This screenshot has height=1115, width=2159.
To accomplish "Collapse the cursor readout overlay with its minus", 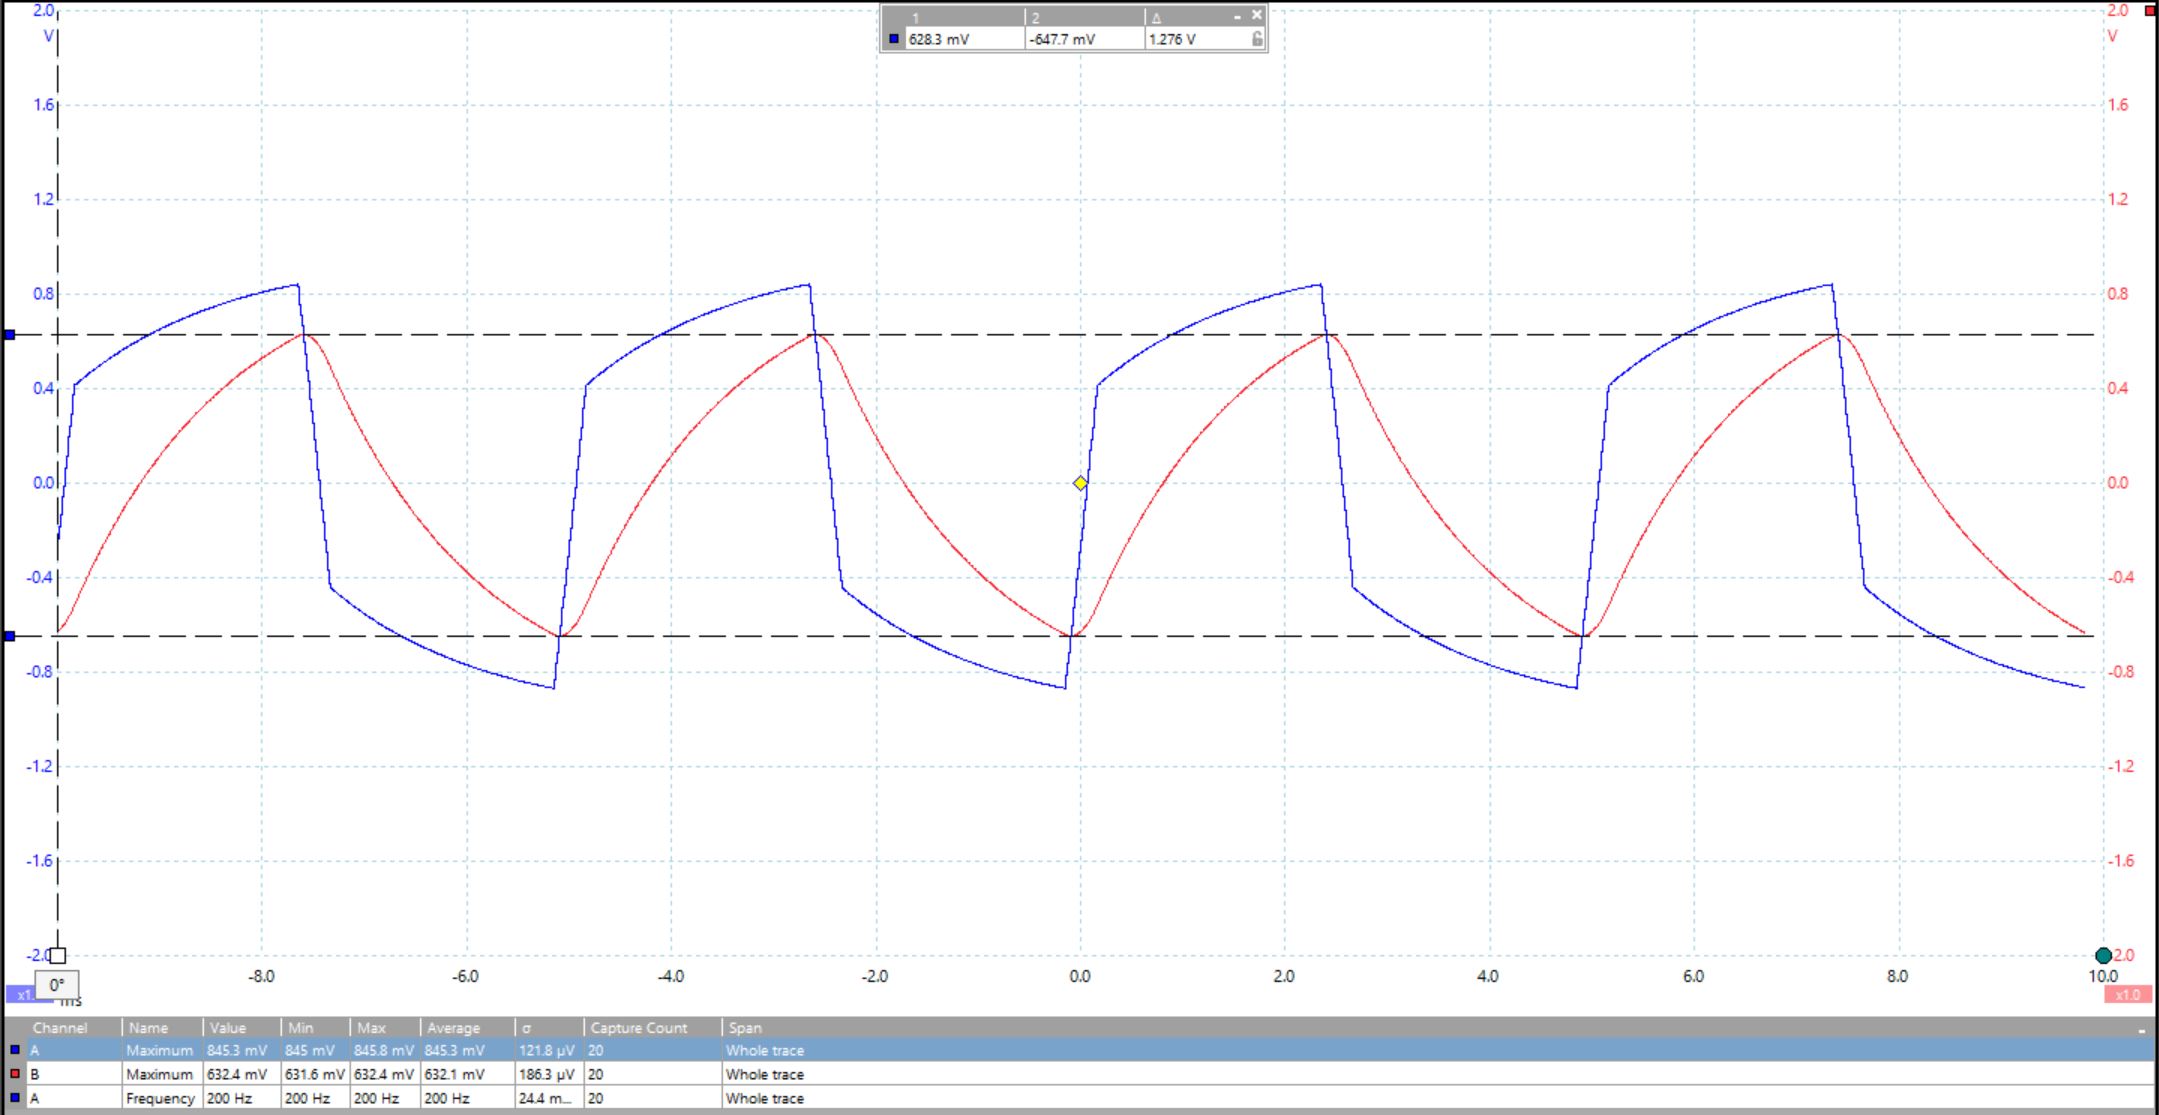I will click(x=1238, y=15).
